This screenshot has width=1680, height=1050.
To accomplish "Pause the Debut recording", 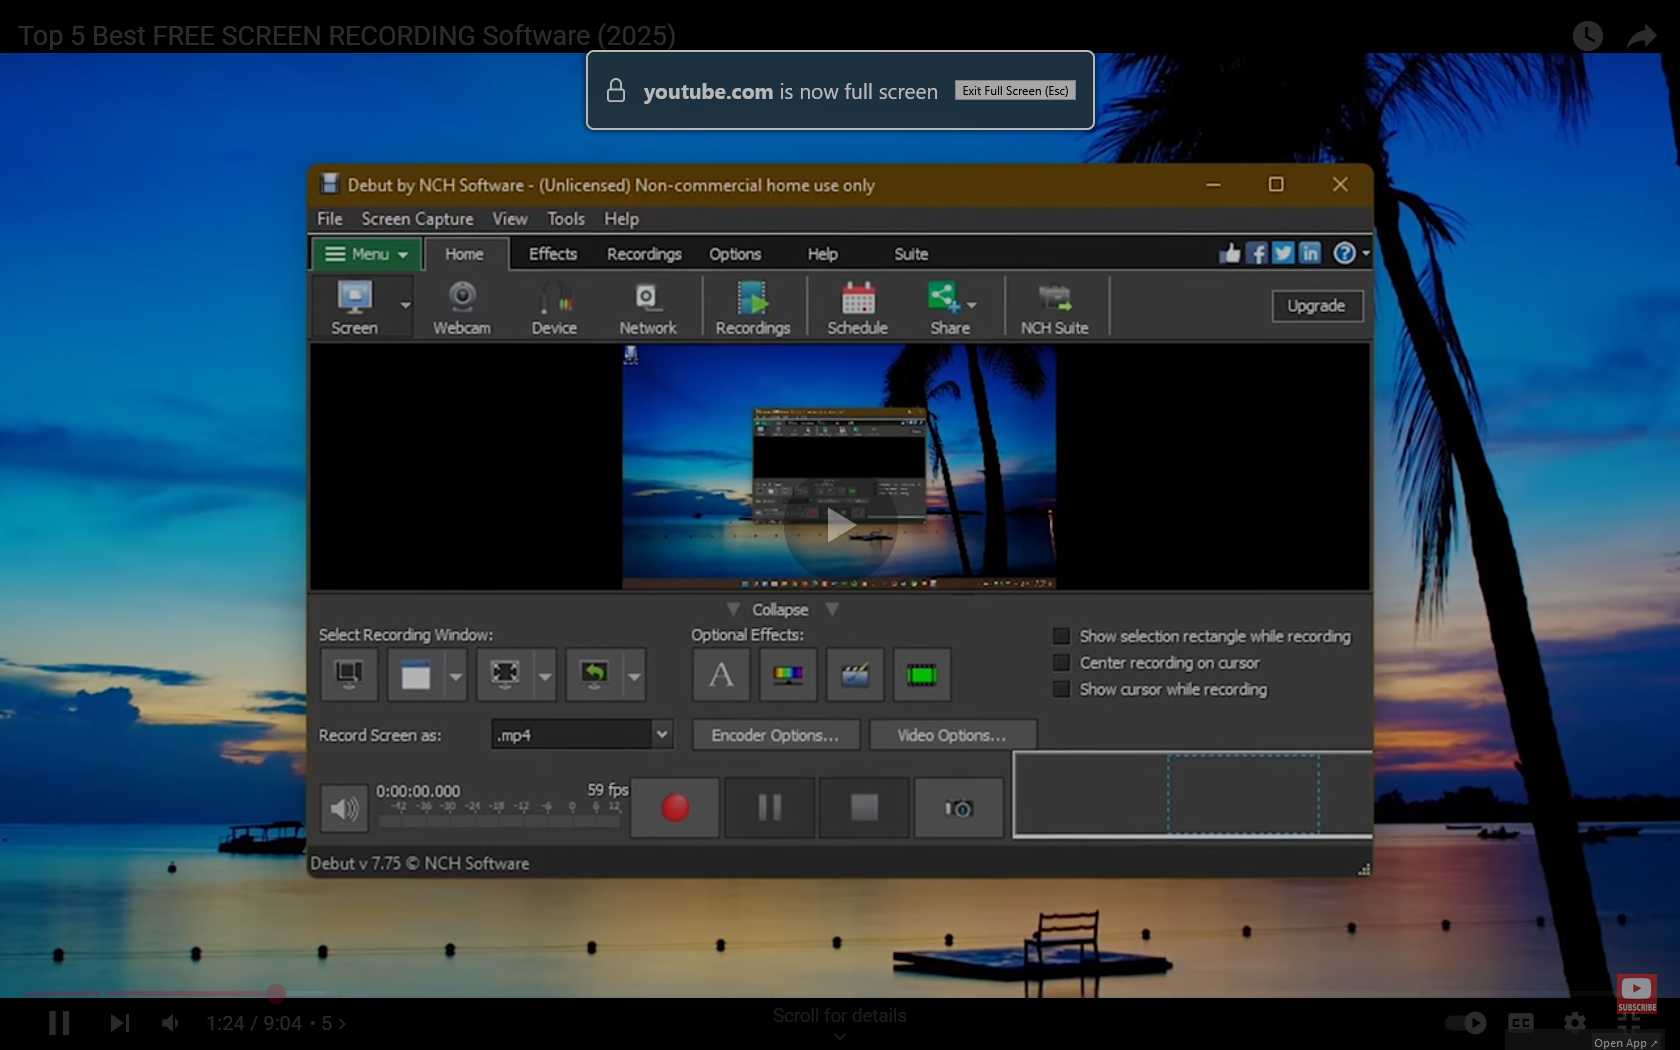I will pos(769,807).
